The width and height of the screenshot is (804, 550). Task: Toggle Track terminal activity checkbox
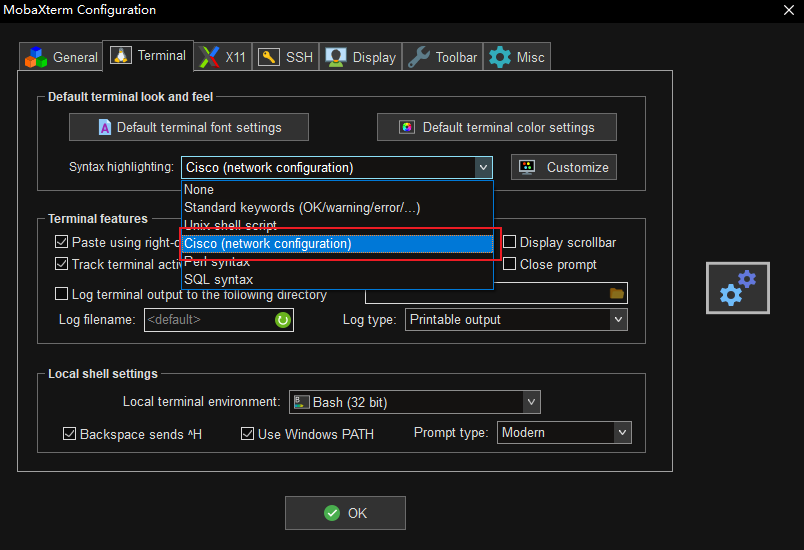click(x=62, y=264)
